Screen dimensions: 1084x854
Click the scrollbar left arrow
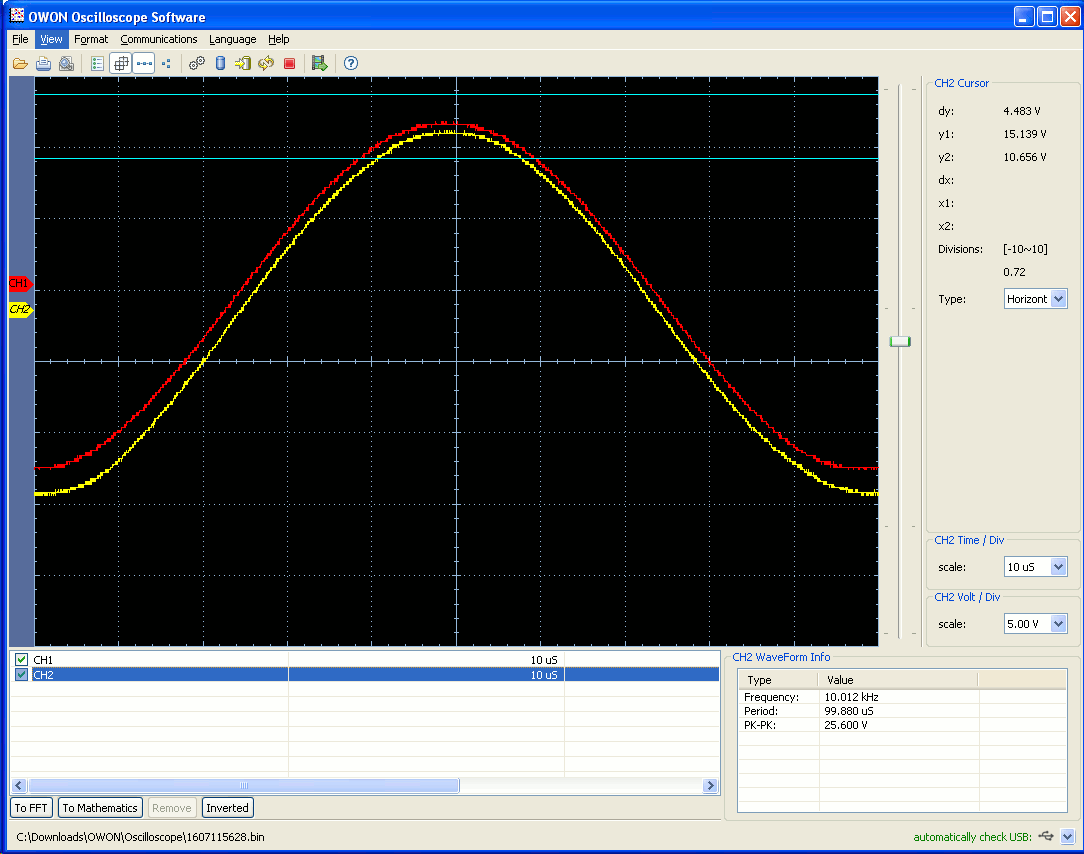pyautogui.click(x=19, y=786)
